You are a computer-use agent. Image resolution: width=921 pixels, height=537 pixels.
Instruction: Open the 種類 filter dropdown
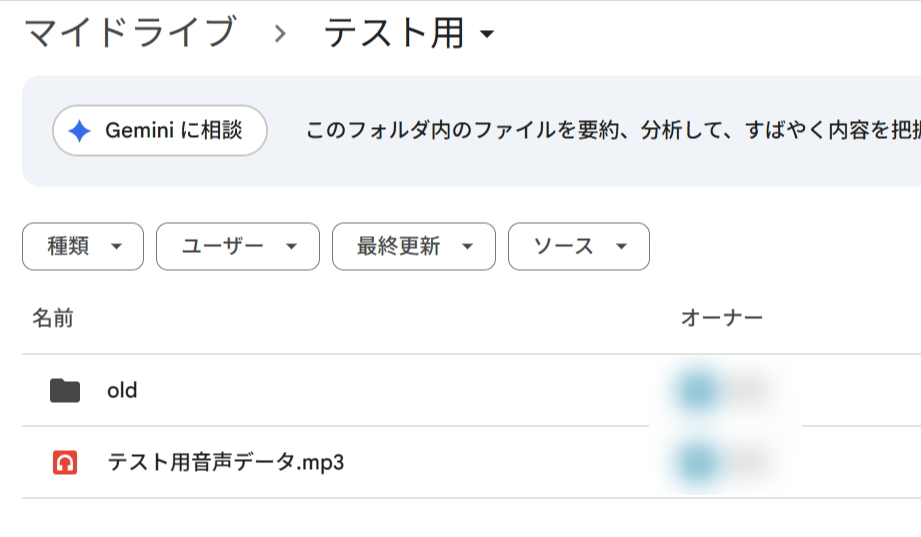83,246
